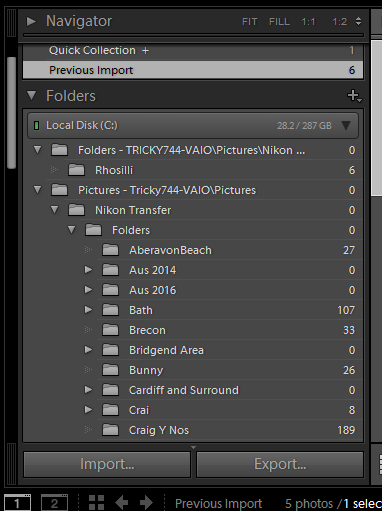382x511 pixels.
Task: Select Previous Import in Catalog
Action: [x=193, y=70]
